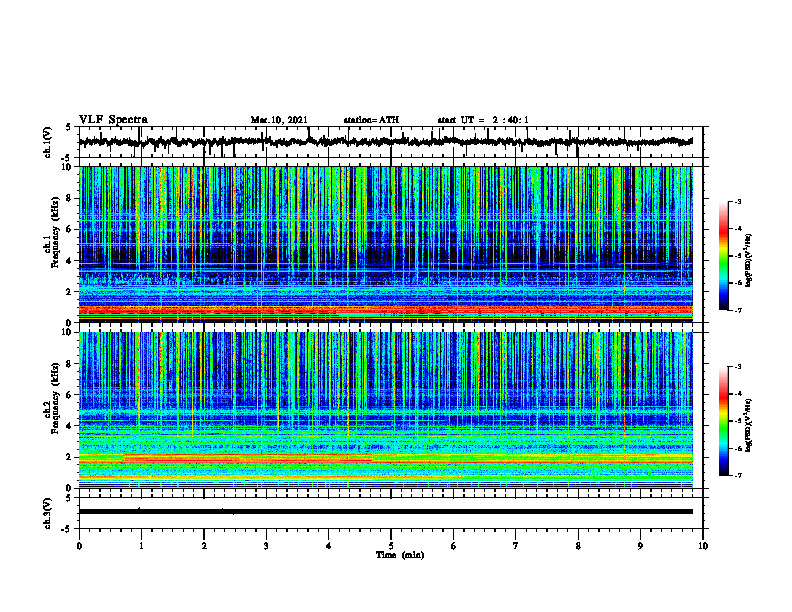792x612 pixels.
Task: Click the 'ch.1(V)' waveform axis label
Action: point(48,142)
